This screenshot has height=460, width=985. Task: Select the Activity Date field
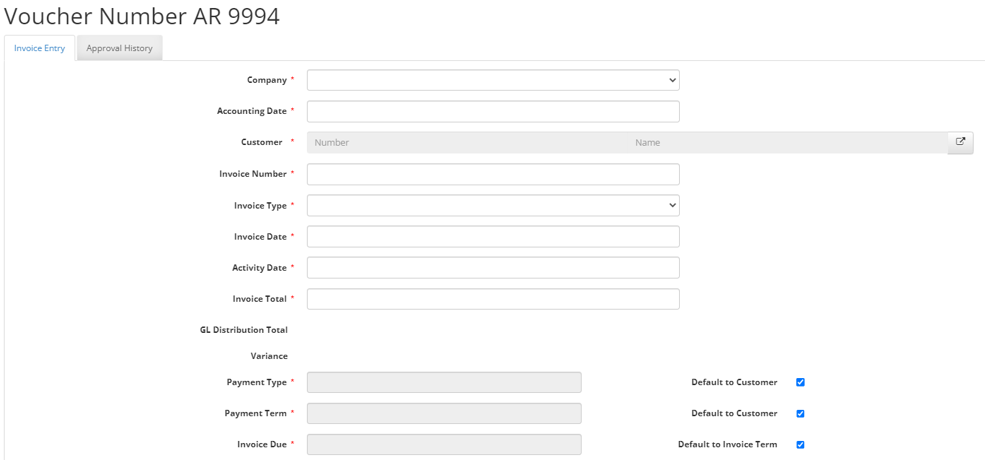click(x=493, y=268)
